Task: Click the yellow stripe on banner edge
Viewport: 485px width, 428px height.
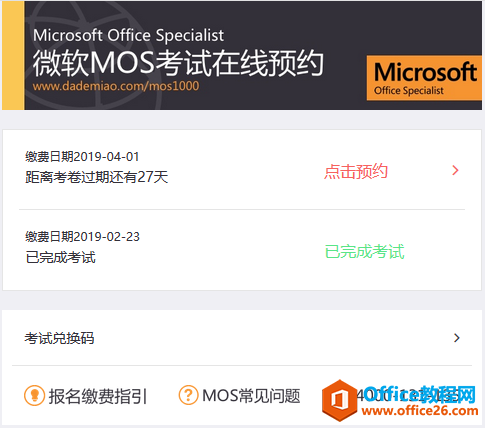Action: click(x=13, y=55)
